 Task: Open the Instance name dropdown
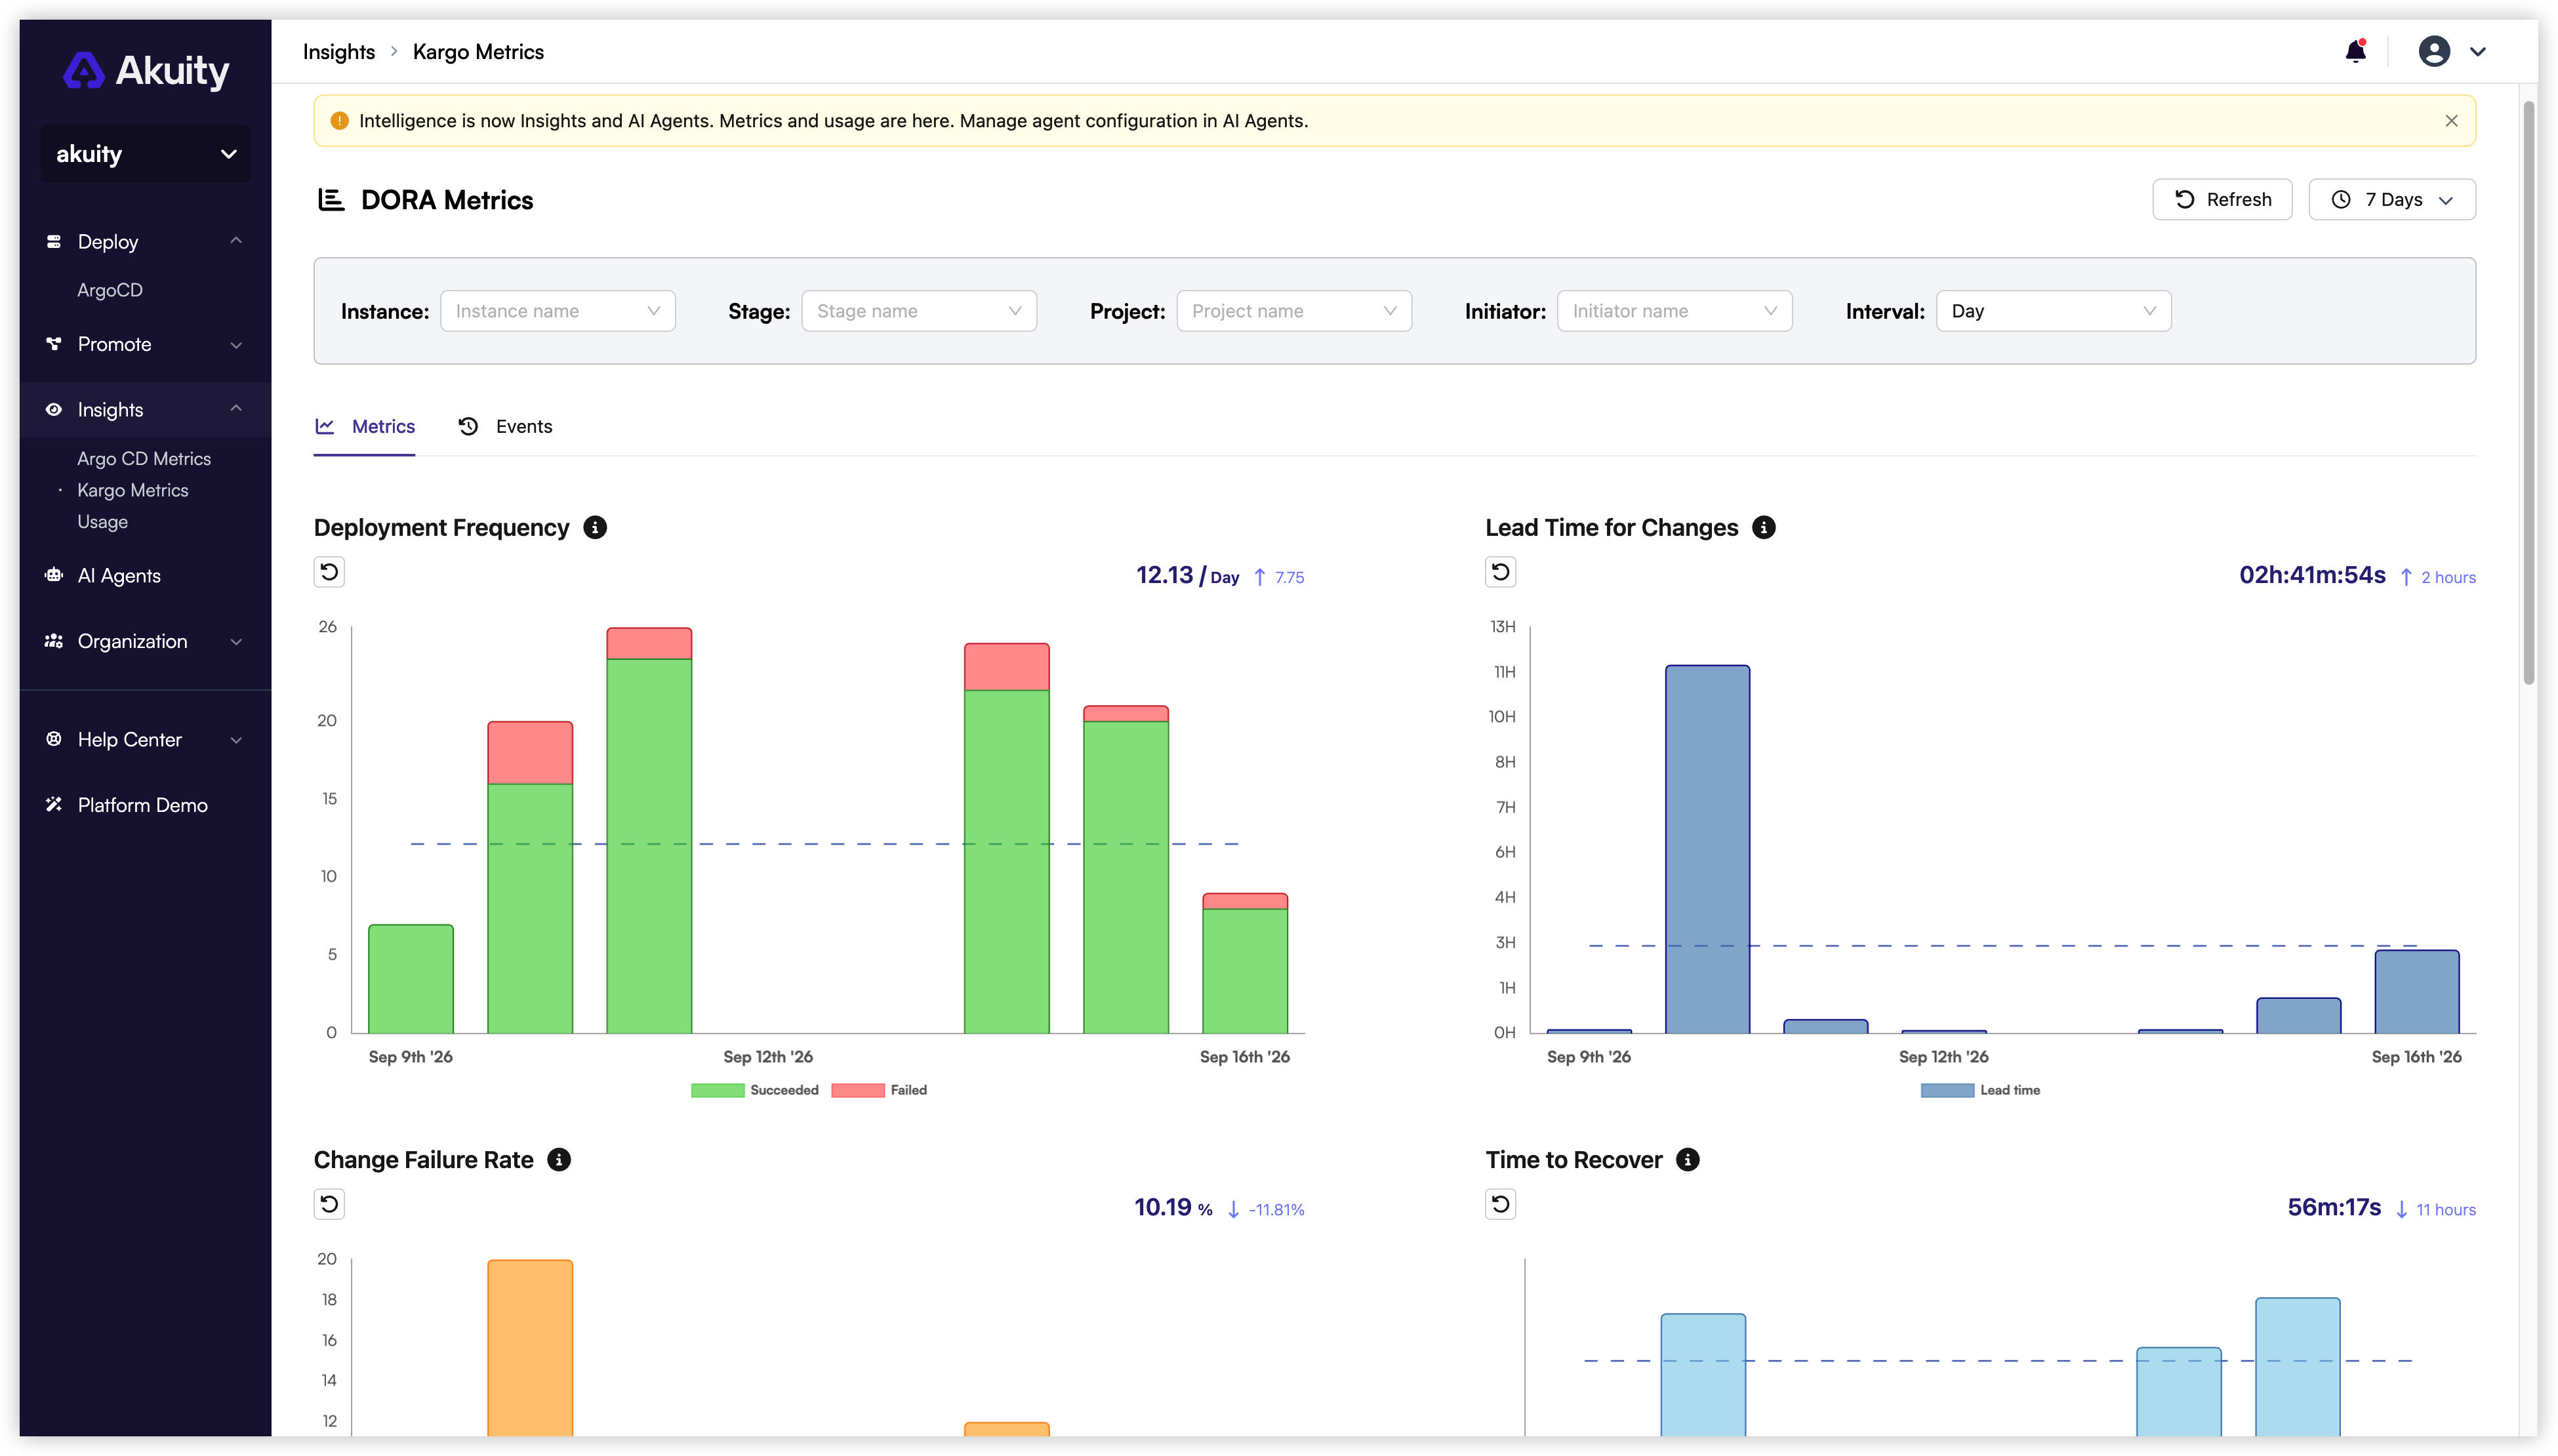click(x=558, y=311)
